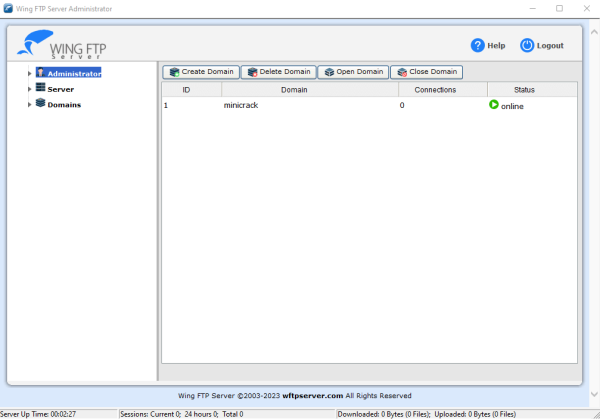Maximize the Wing FTP Administrator window

pos(559,8)
